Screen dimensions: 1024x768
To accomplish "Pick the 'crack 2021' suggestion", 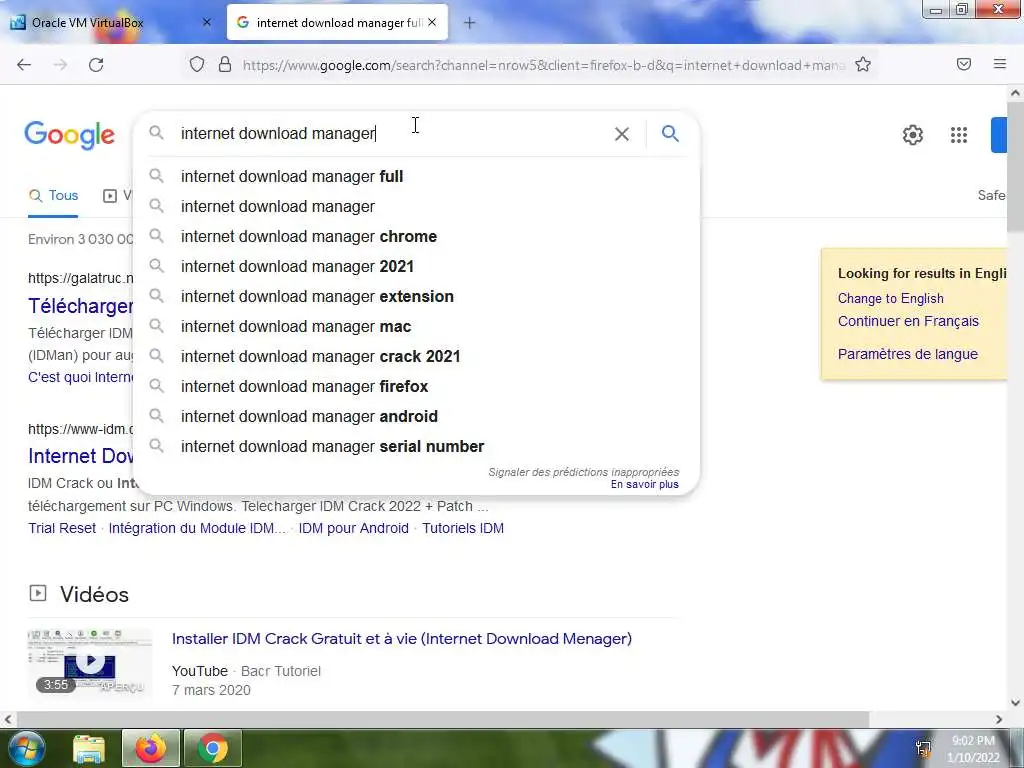I will 417,357.
